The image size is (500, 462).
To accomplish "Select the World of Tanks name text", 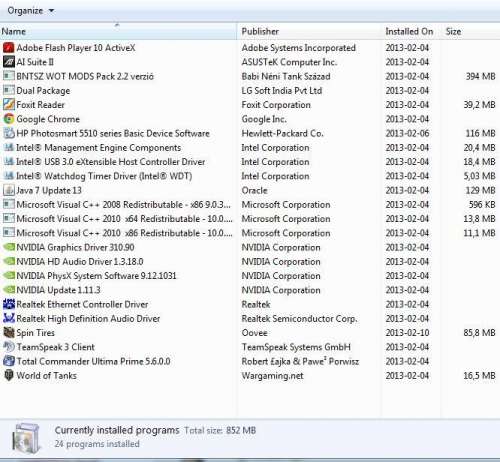I will [x=47, y=376].
